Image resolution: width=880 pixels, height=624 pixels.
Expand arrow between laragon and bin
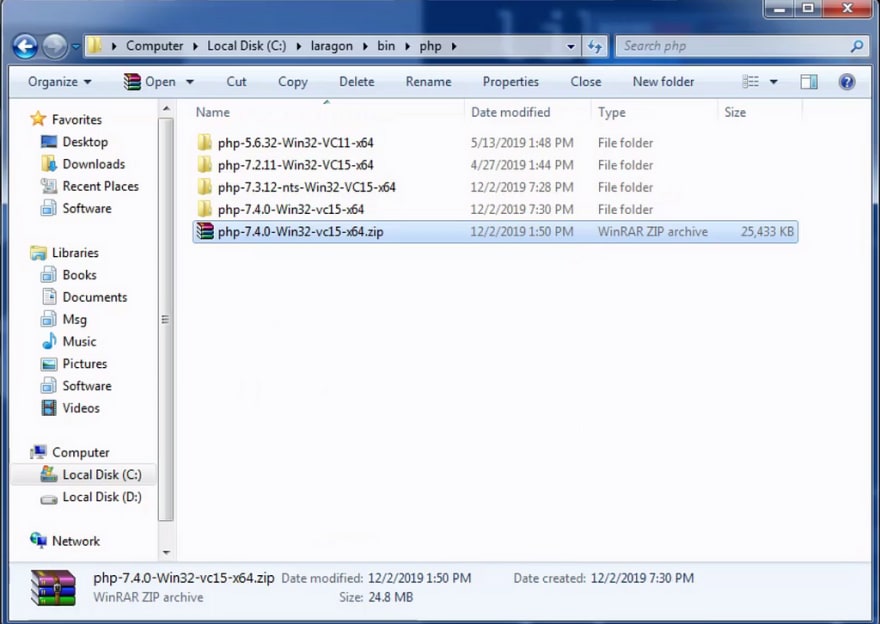pyautogui.click(x=365, y=46)
